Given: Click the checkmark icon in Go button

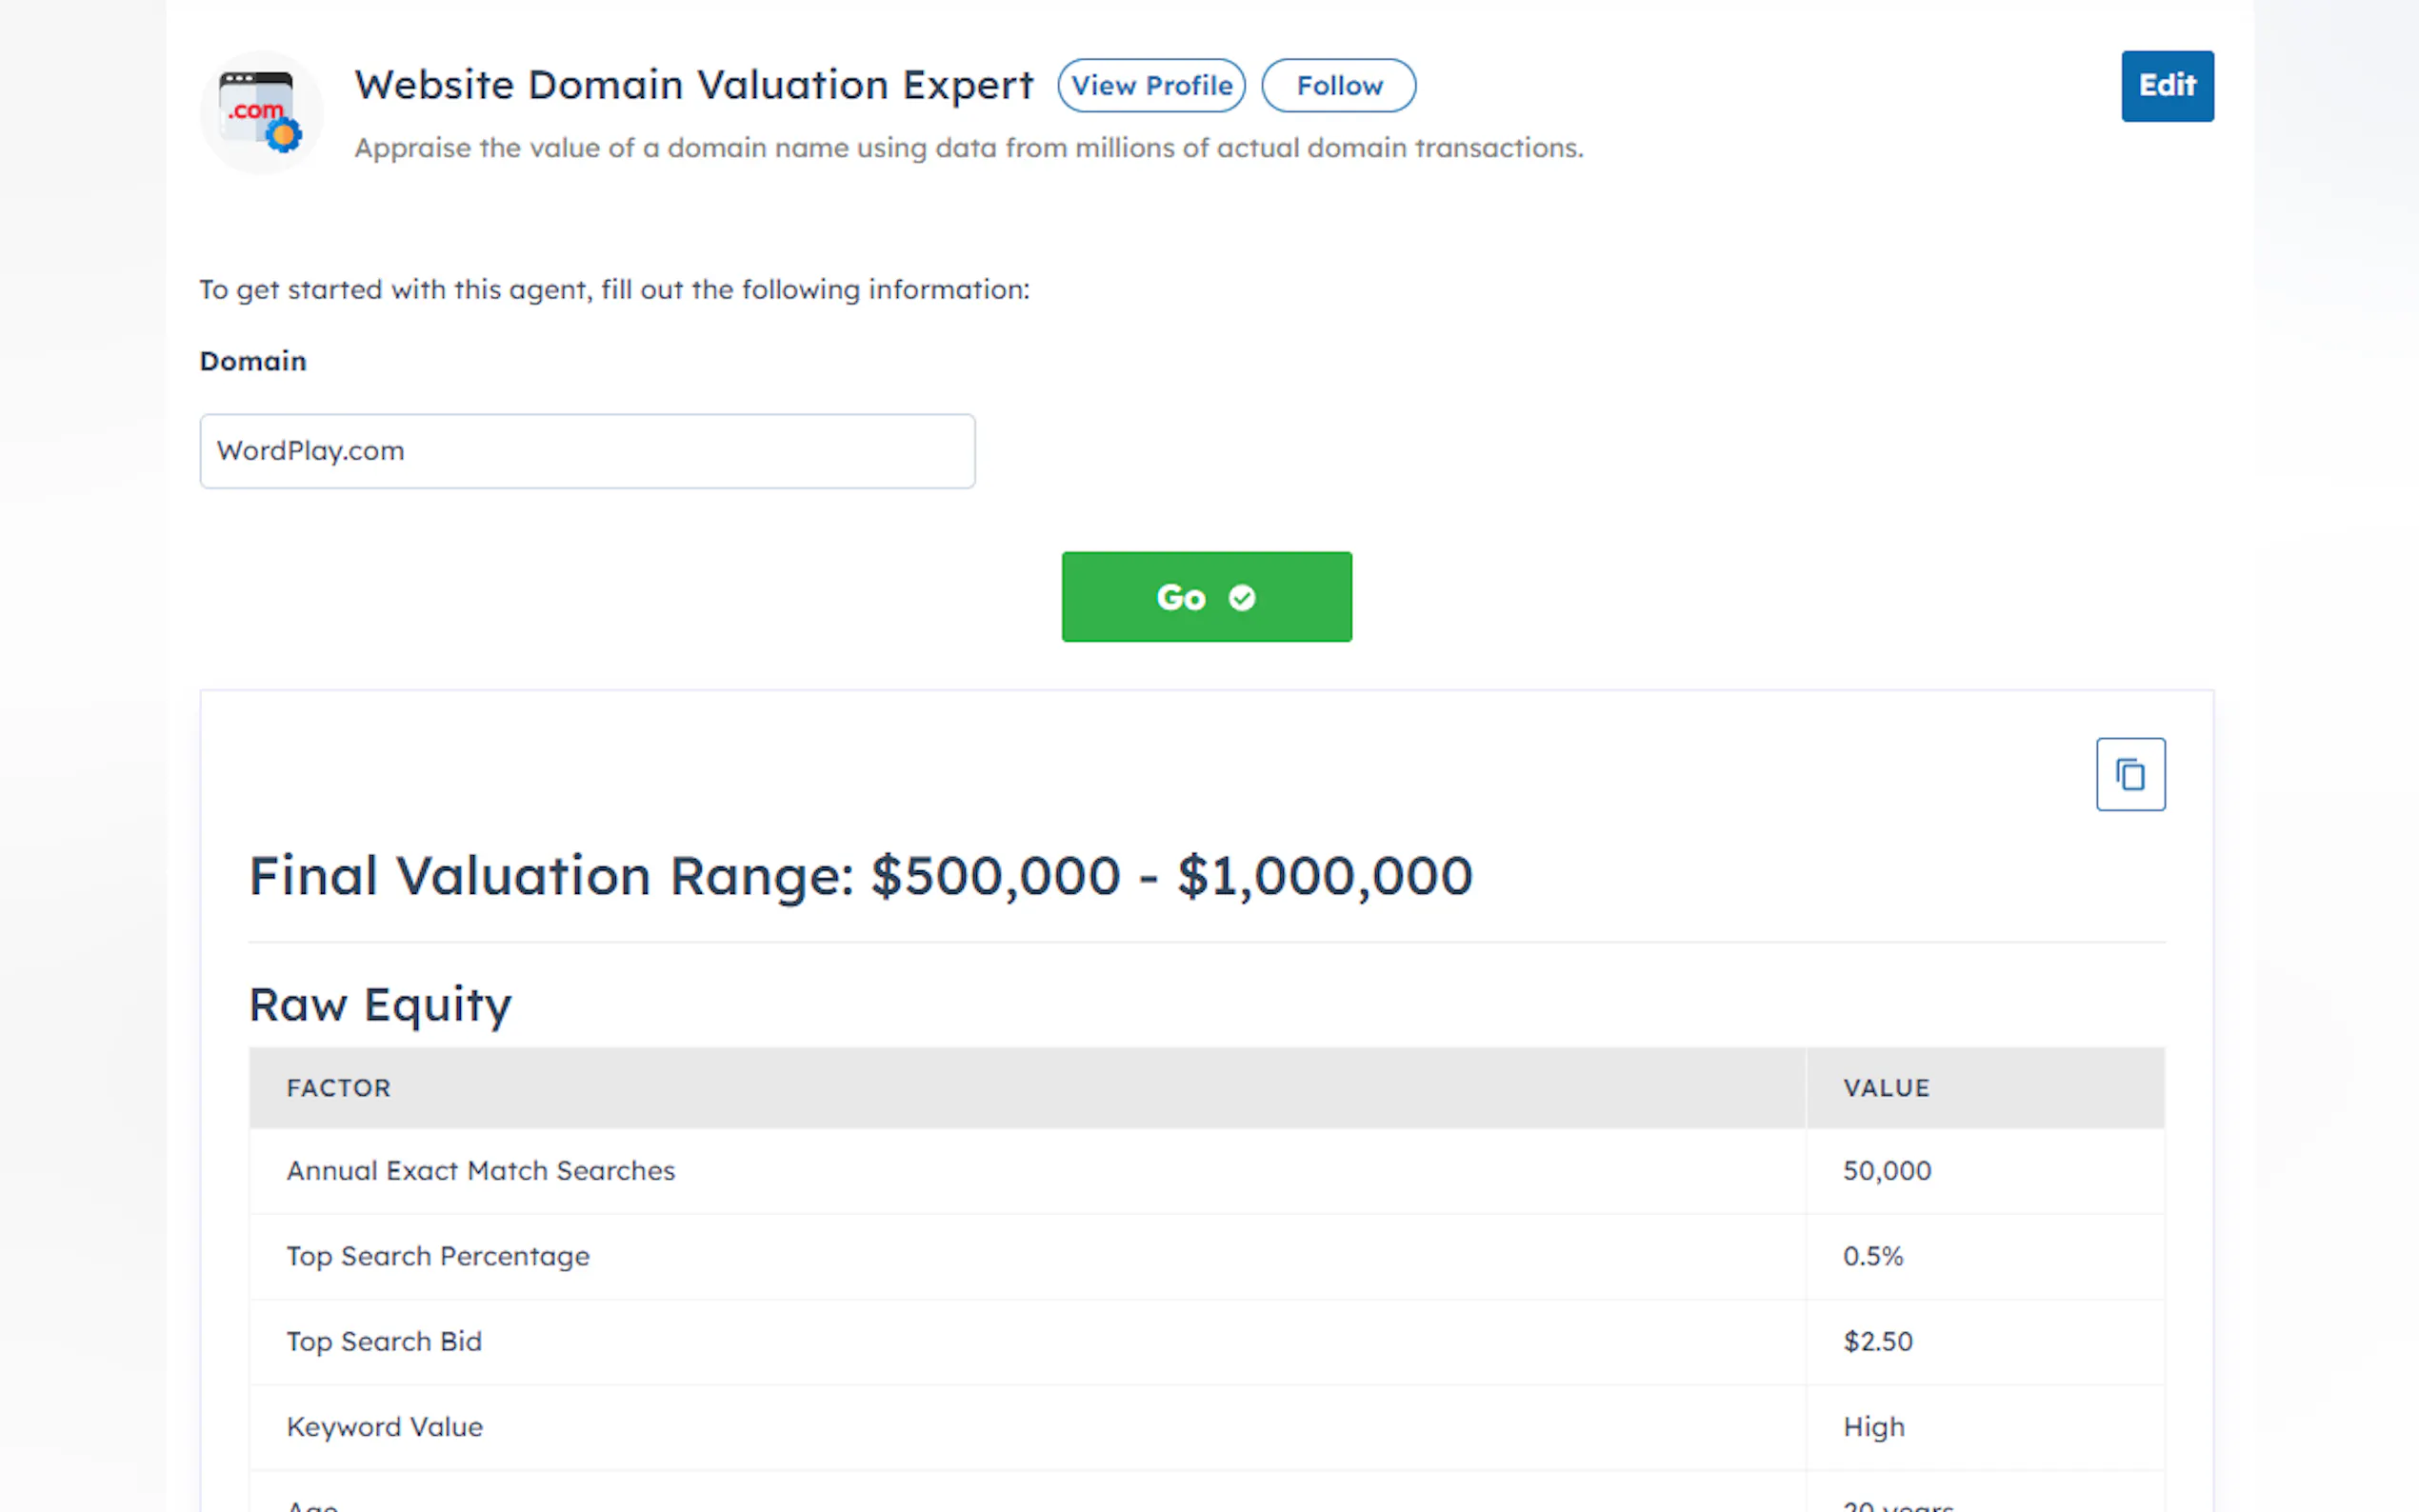Looking at the screenshot, I should [1242, 598].
